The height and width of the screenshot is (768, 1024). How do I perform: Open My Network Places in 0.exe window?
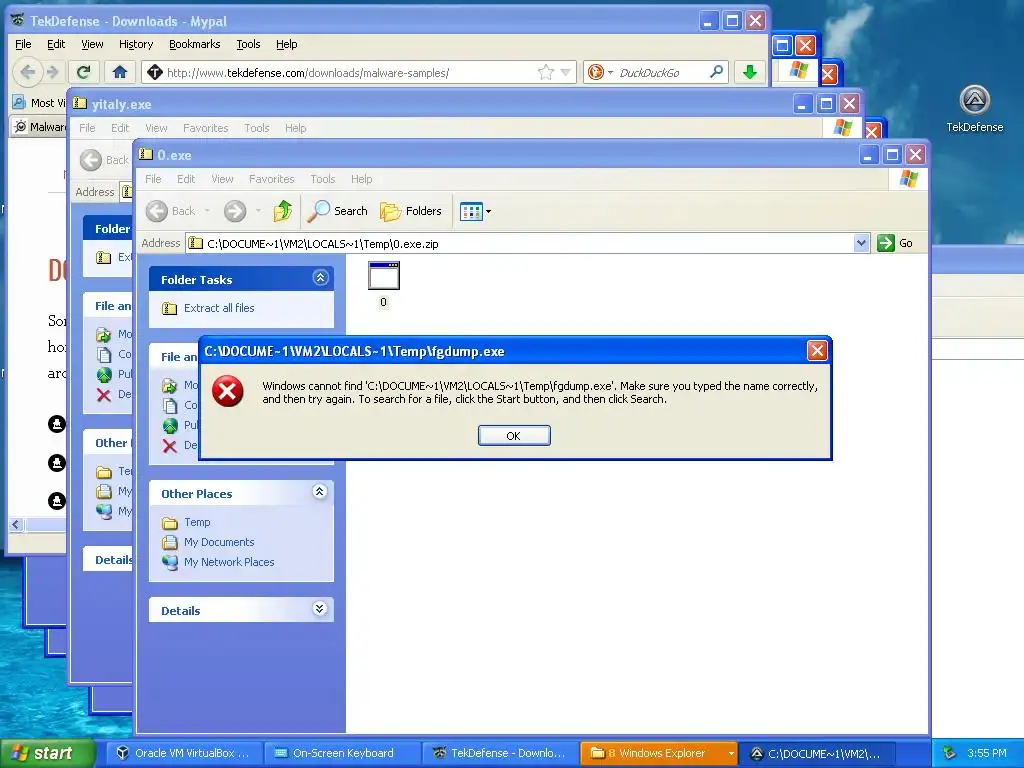point(229,562)
